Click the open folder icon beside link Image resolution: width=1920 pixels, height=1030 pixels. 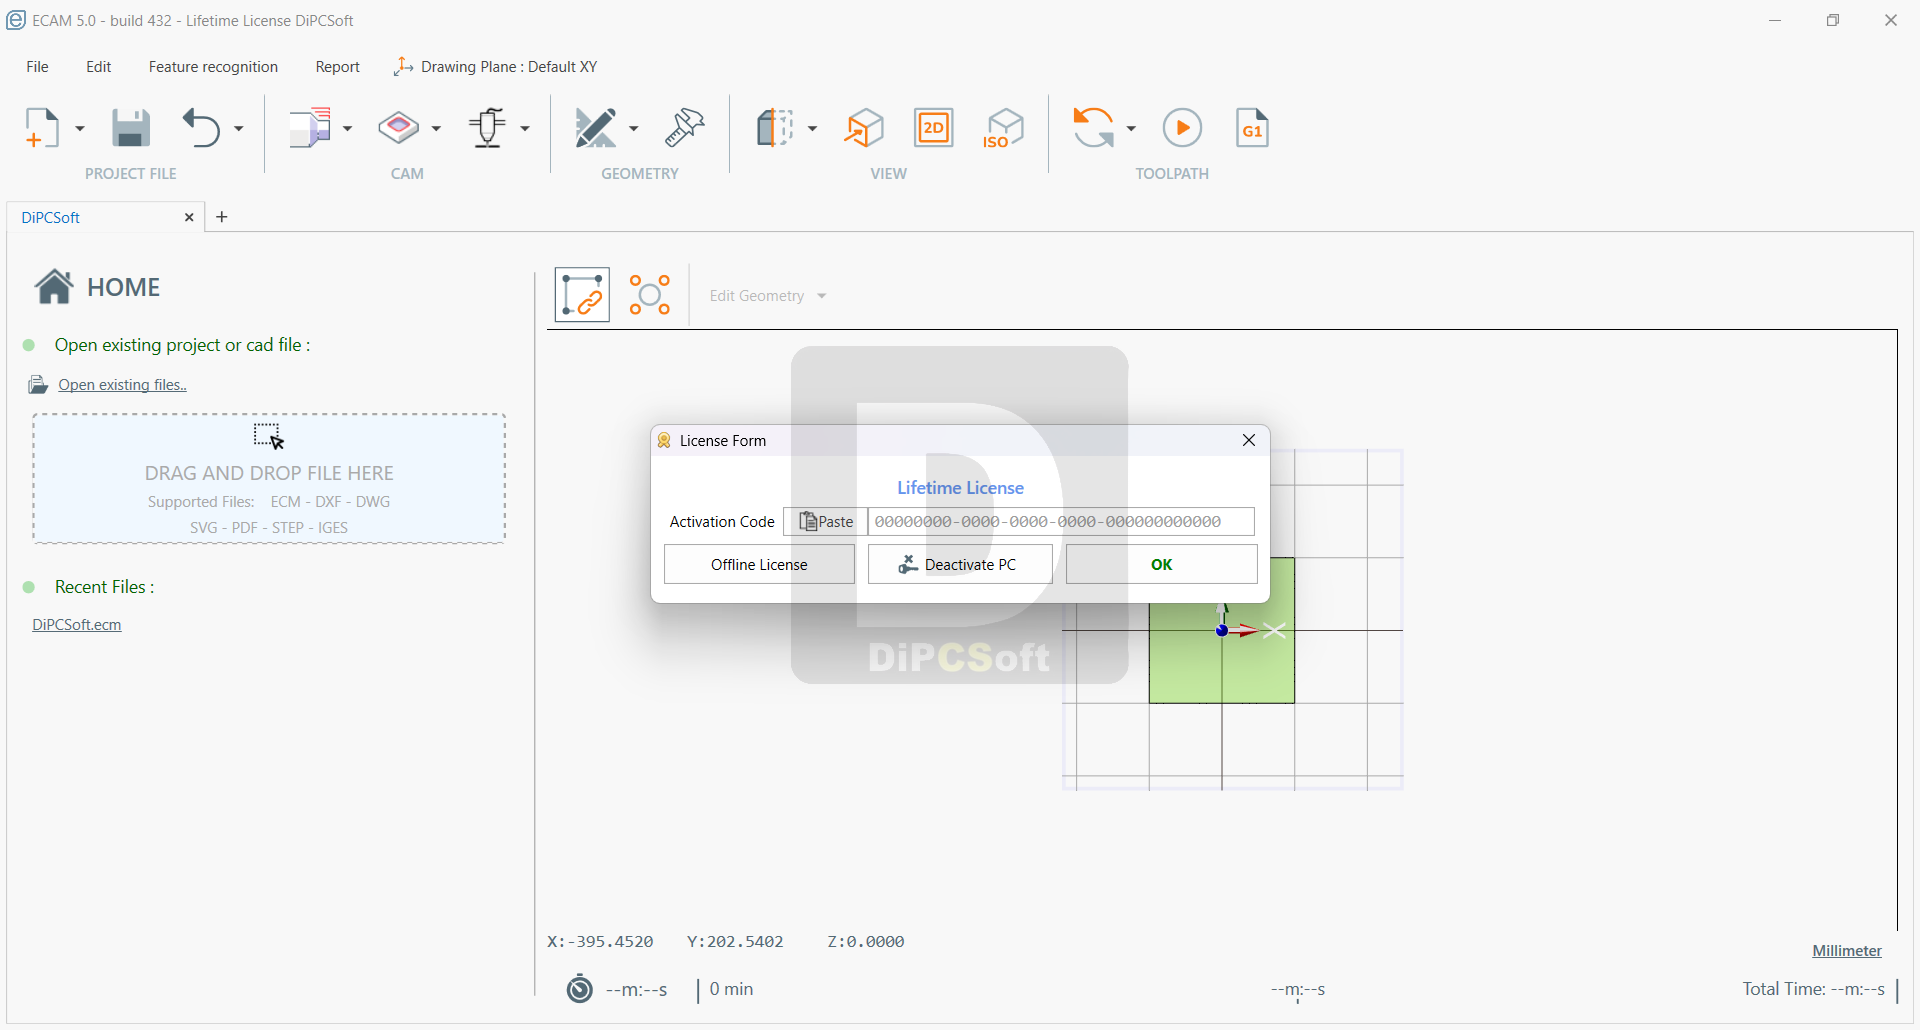(x=38, y=385)
